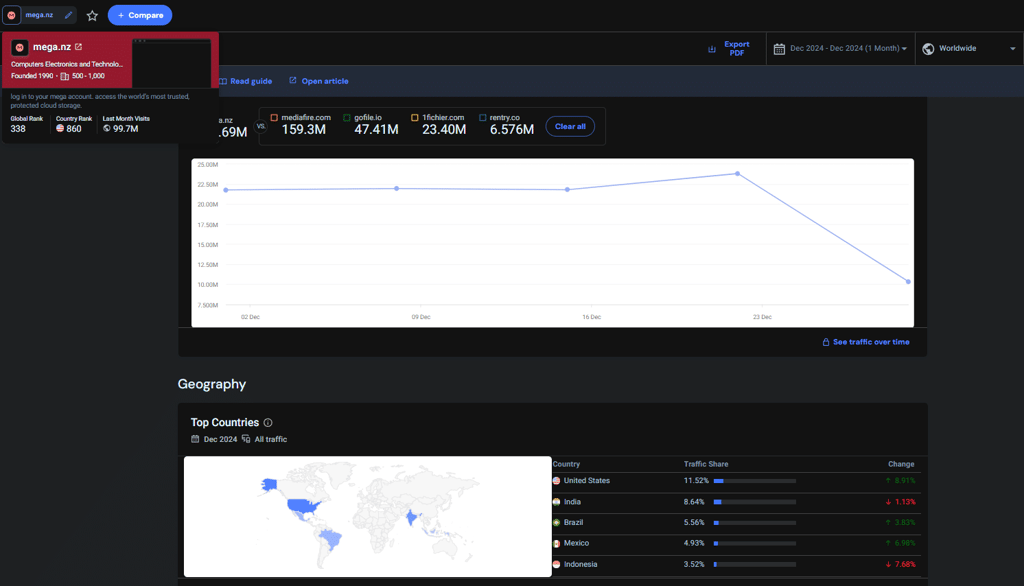Click the pencil edit icon beside mega.nz
Screen dimensions: 1024x586
click(x=69, y=15)
